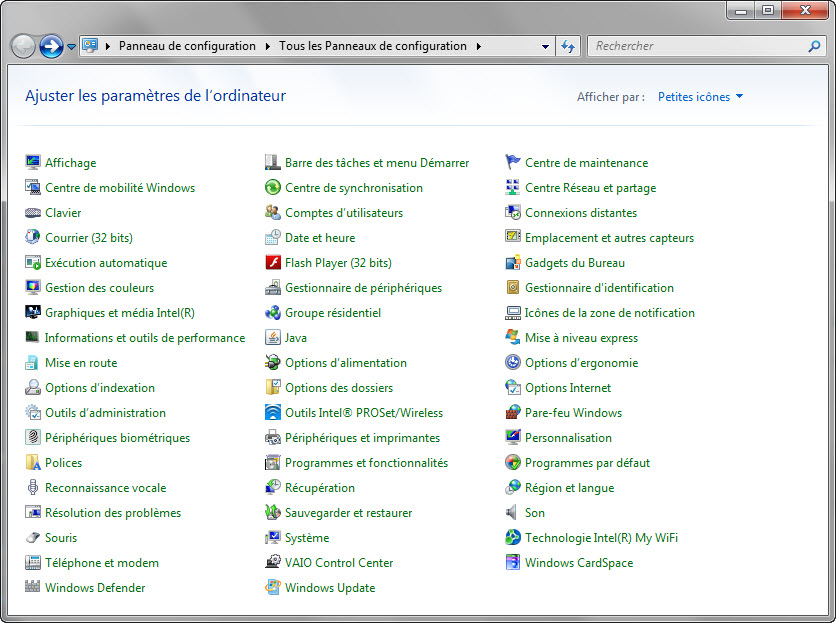Click the Gestionnaire d'identification icon
This screenshot has height=623, width=836.
[512, 287]
